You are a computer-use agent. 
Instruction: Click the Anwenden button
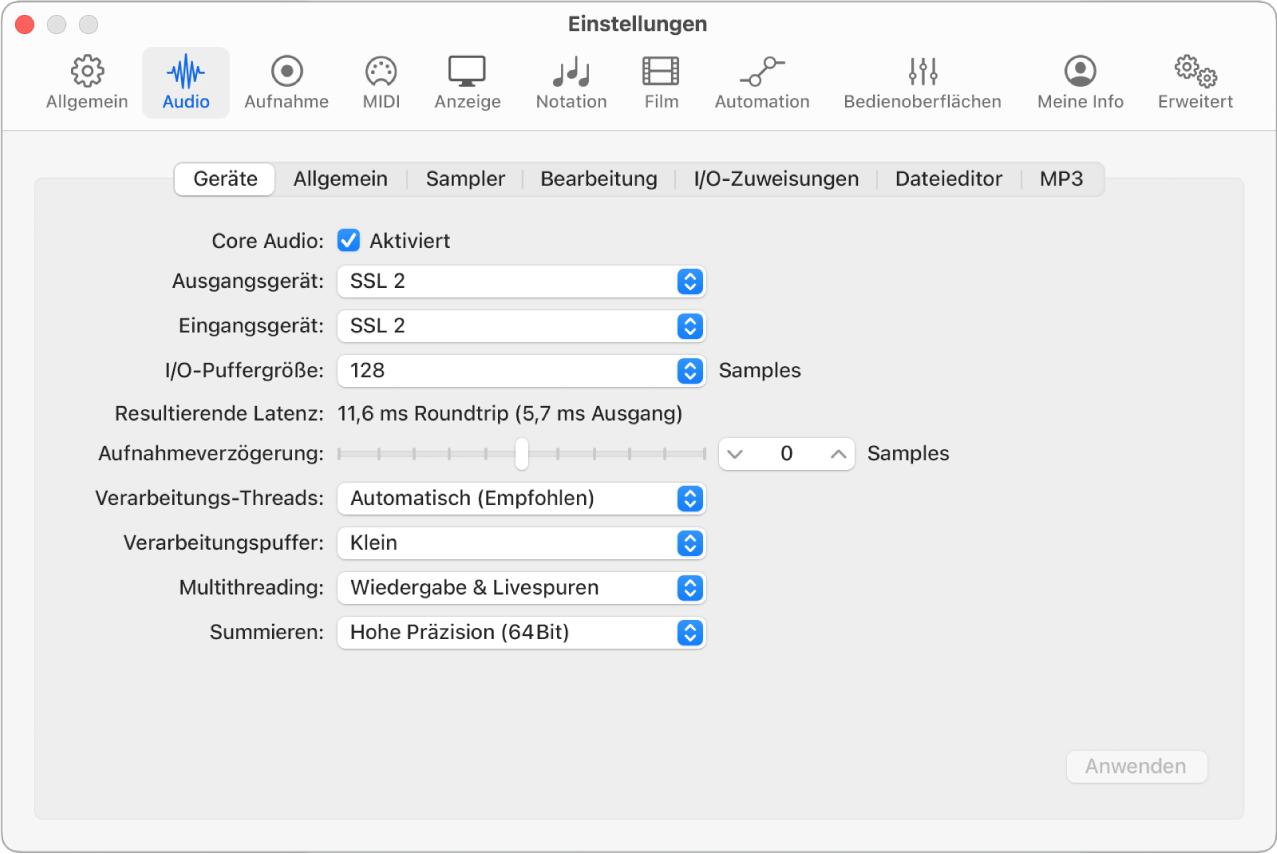click(x=1136, y=766)
